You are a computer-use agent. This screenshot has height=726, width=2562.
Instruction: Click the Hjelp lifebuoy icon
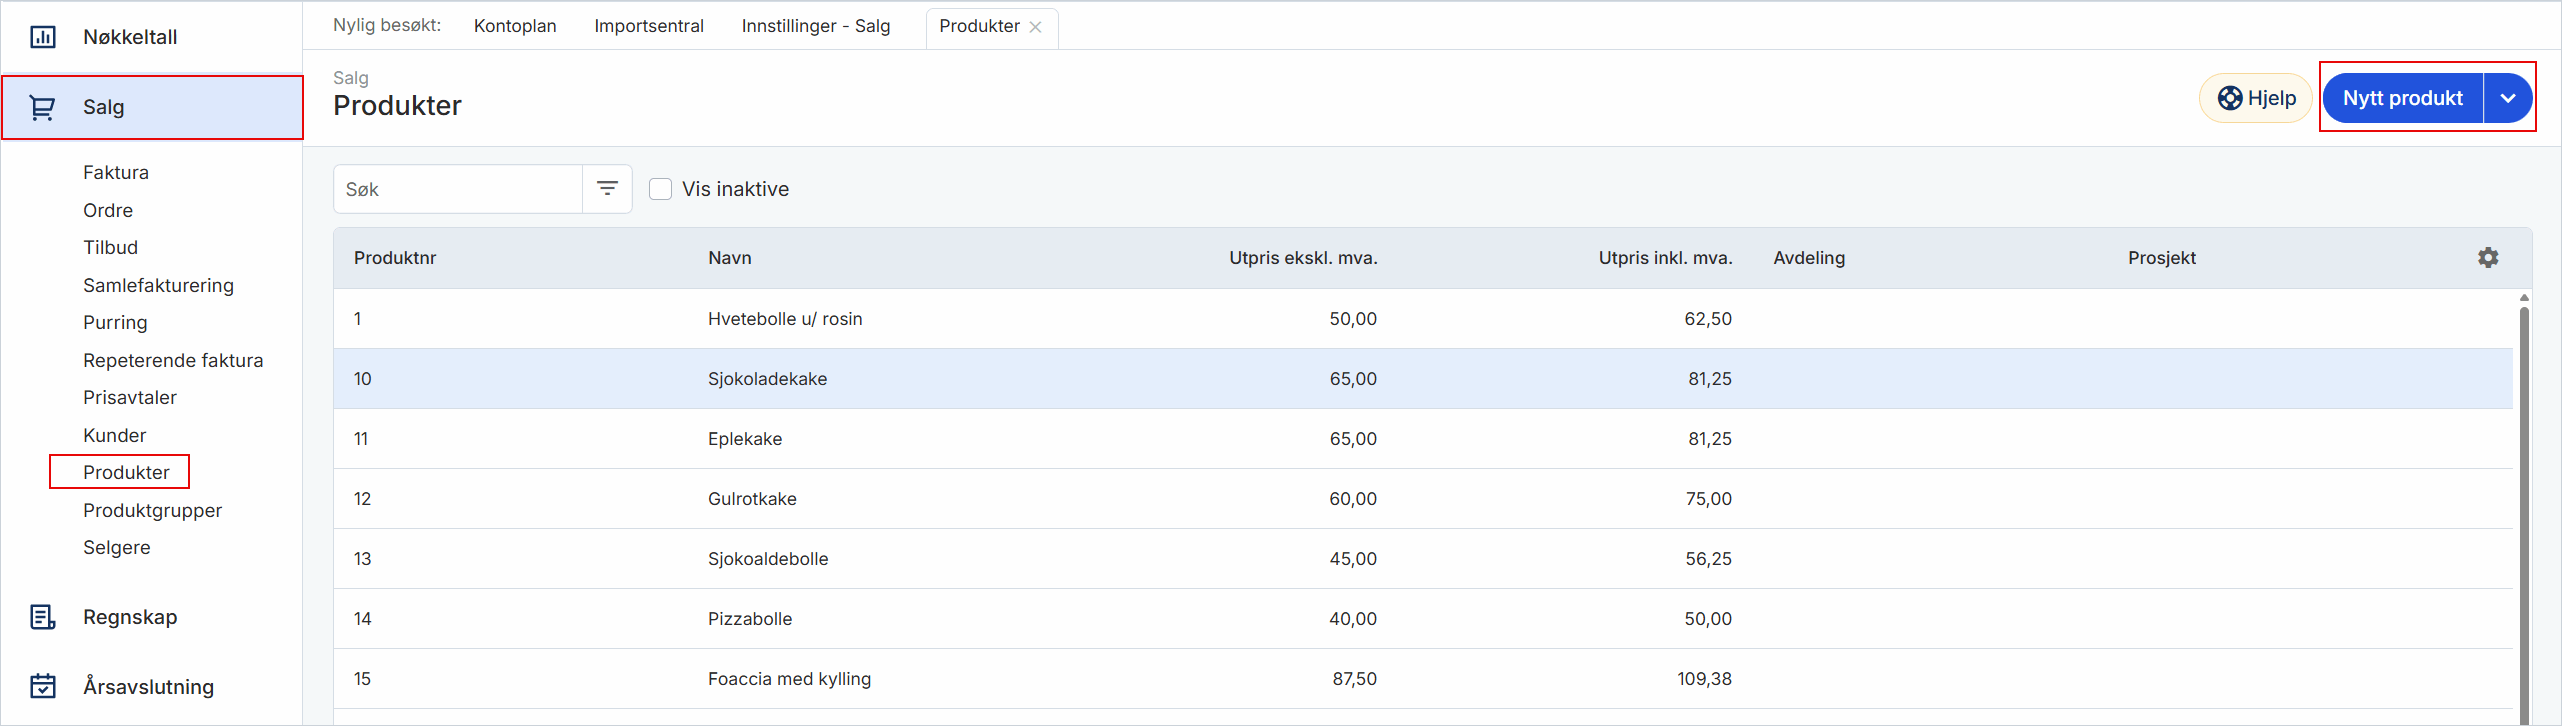[x=2229, y=98]
